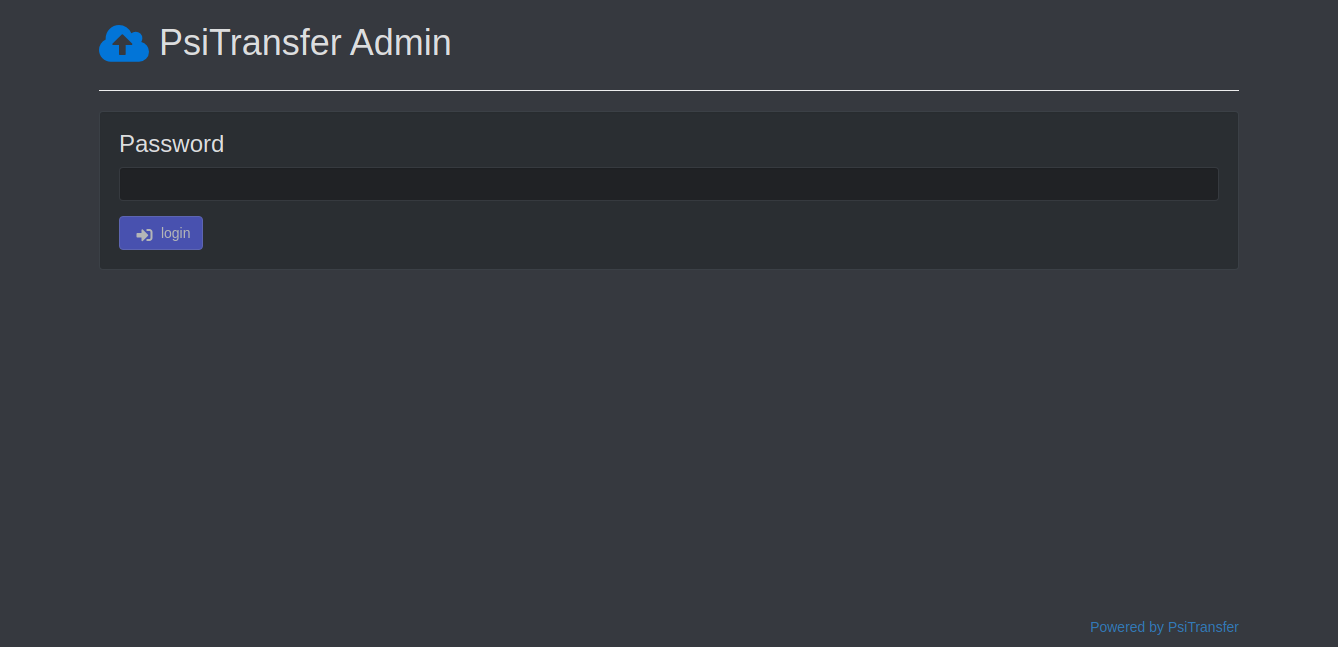
Task: Click the Password label text
Action: pos(171,144)
